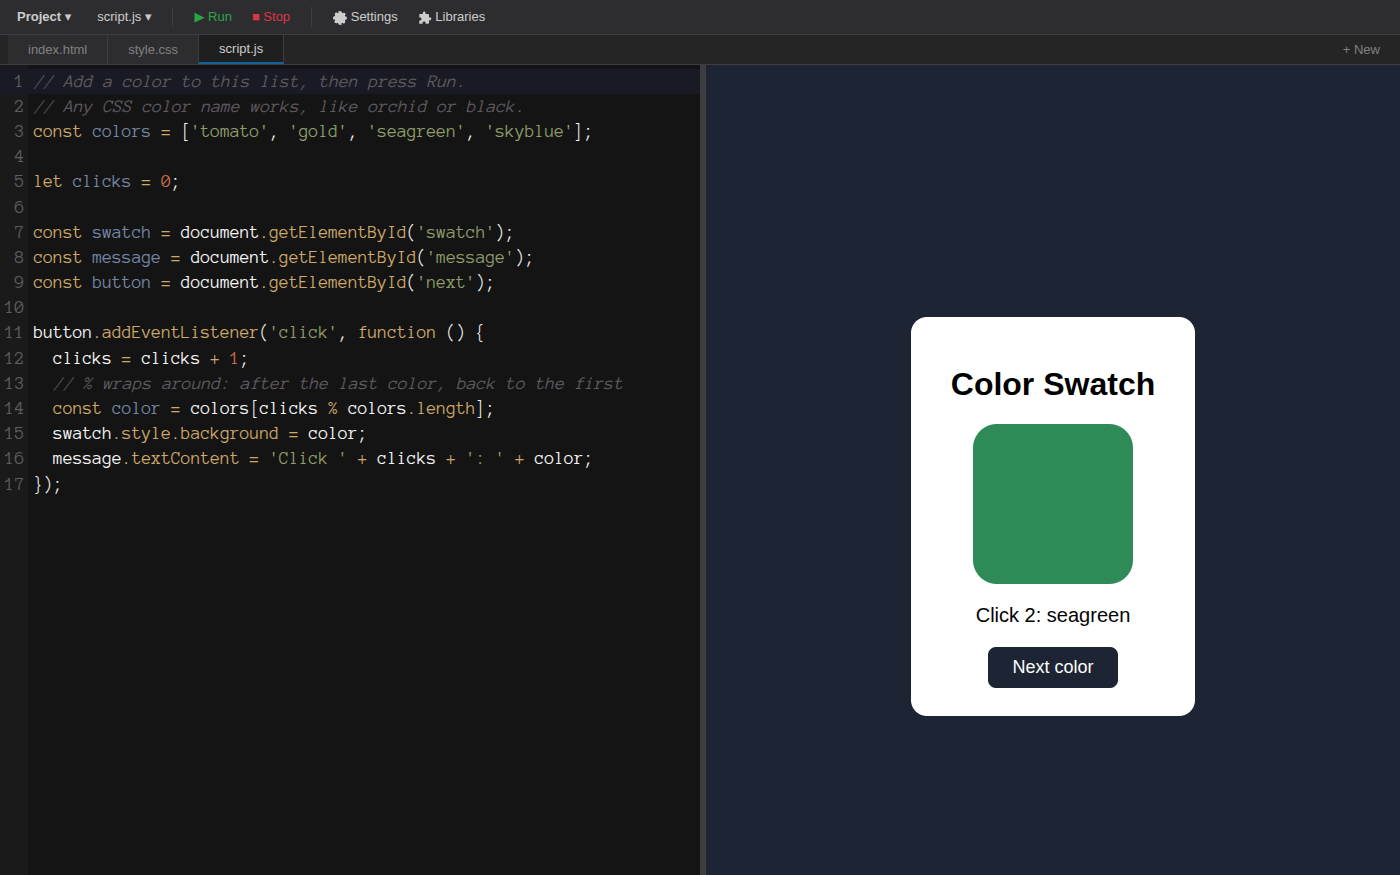Open Settings via the gear icon

pyautogui.click(x=365, y=17)
